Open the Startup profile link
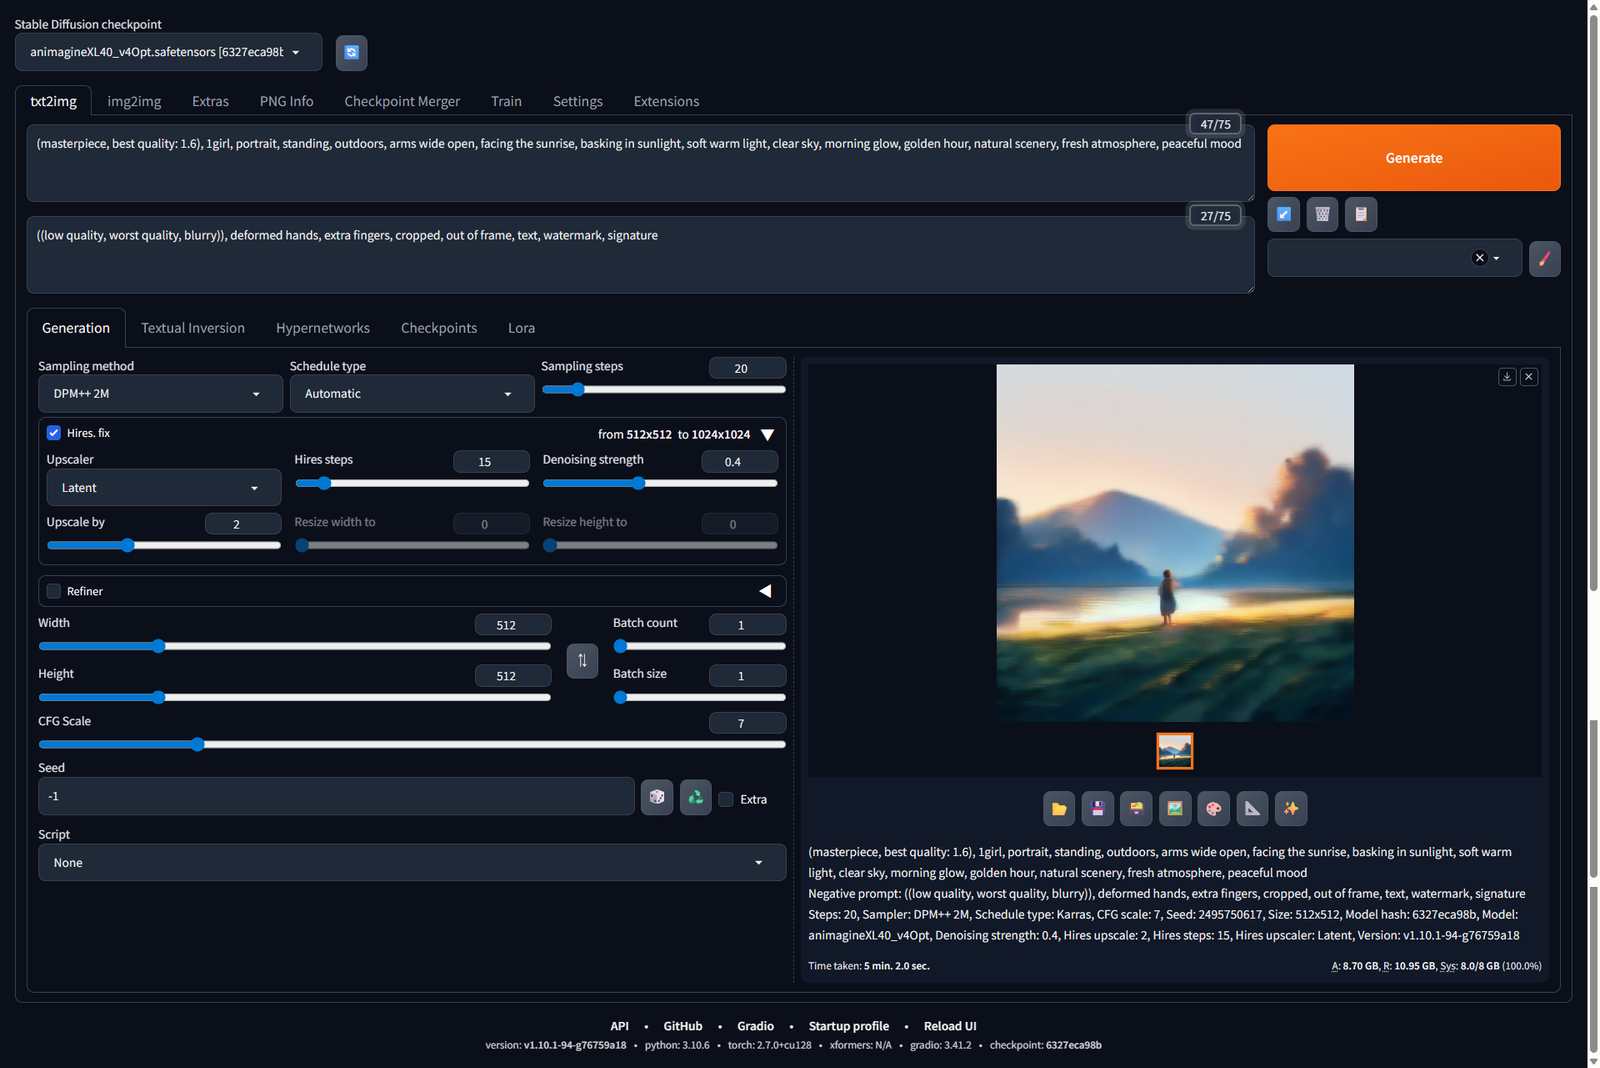The width and height of the screenshot is (1600, 1068). pos(848,1026)
